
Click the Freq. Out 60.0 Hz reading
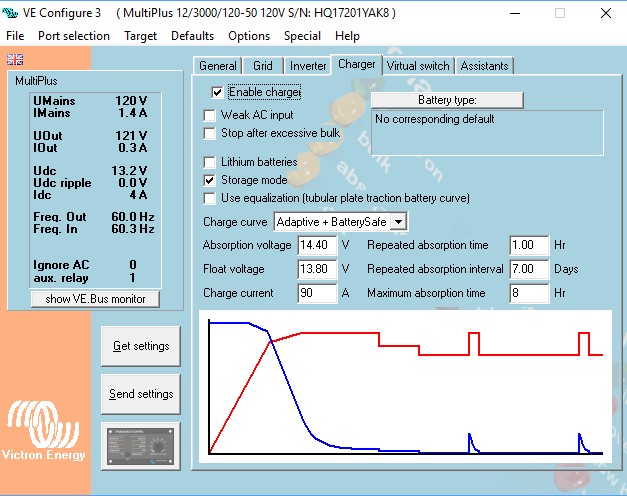[94, 217]
